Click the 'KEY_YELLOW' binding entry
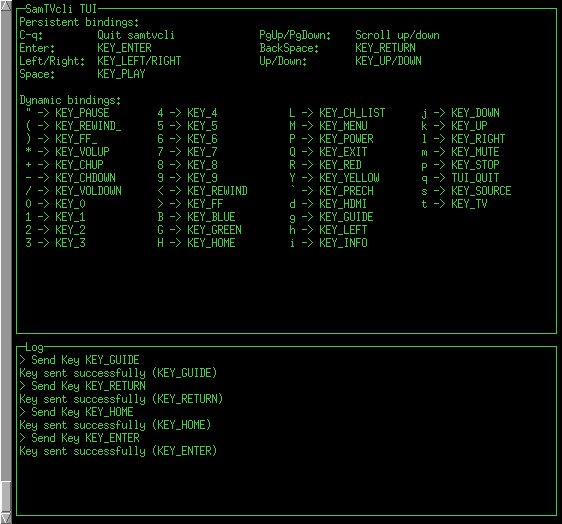562x524 pixels. [x=349, y=178]
